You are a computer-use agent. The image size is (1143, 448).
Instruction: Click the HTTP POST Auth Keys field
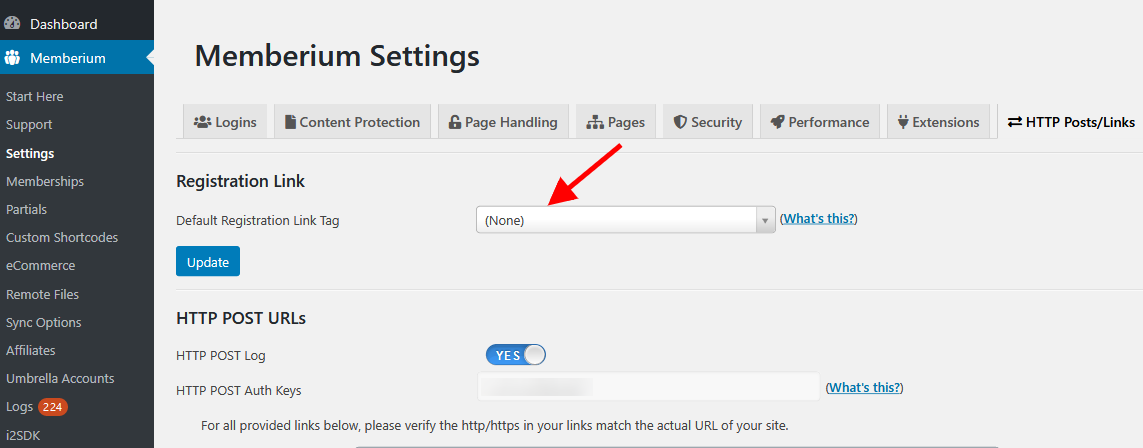click(649, 387)
